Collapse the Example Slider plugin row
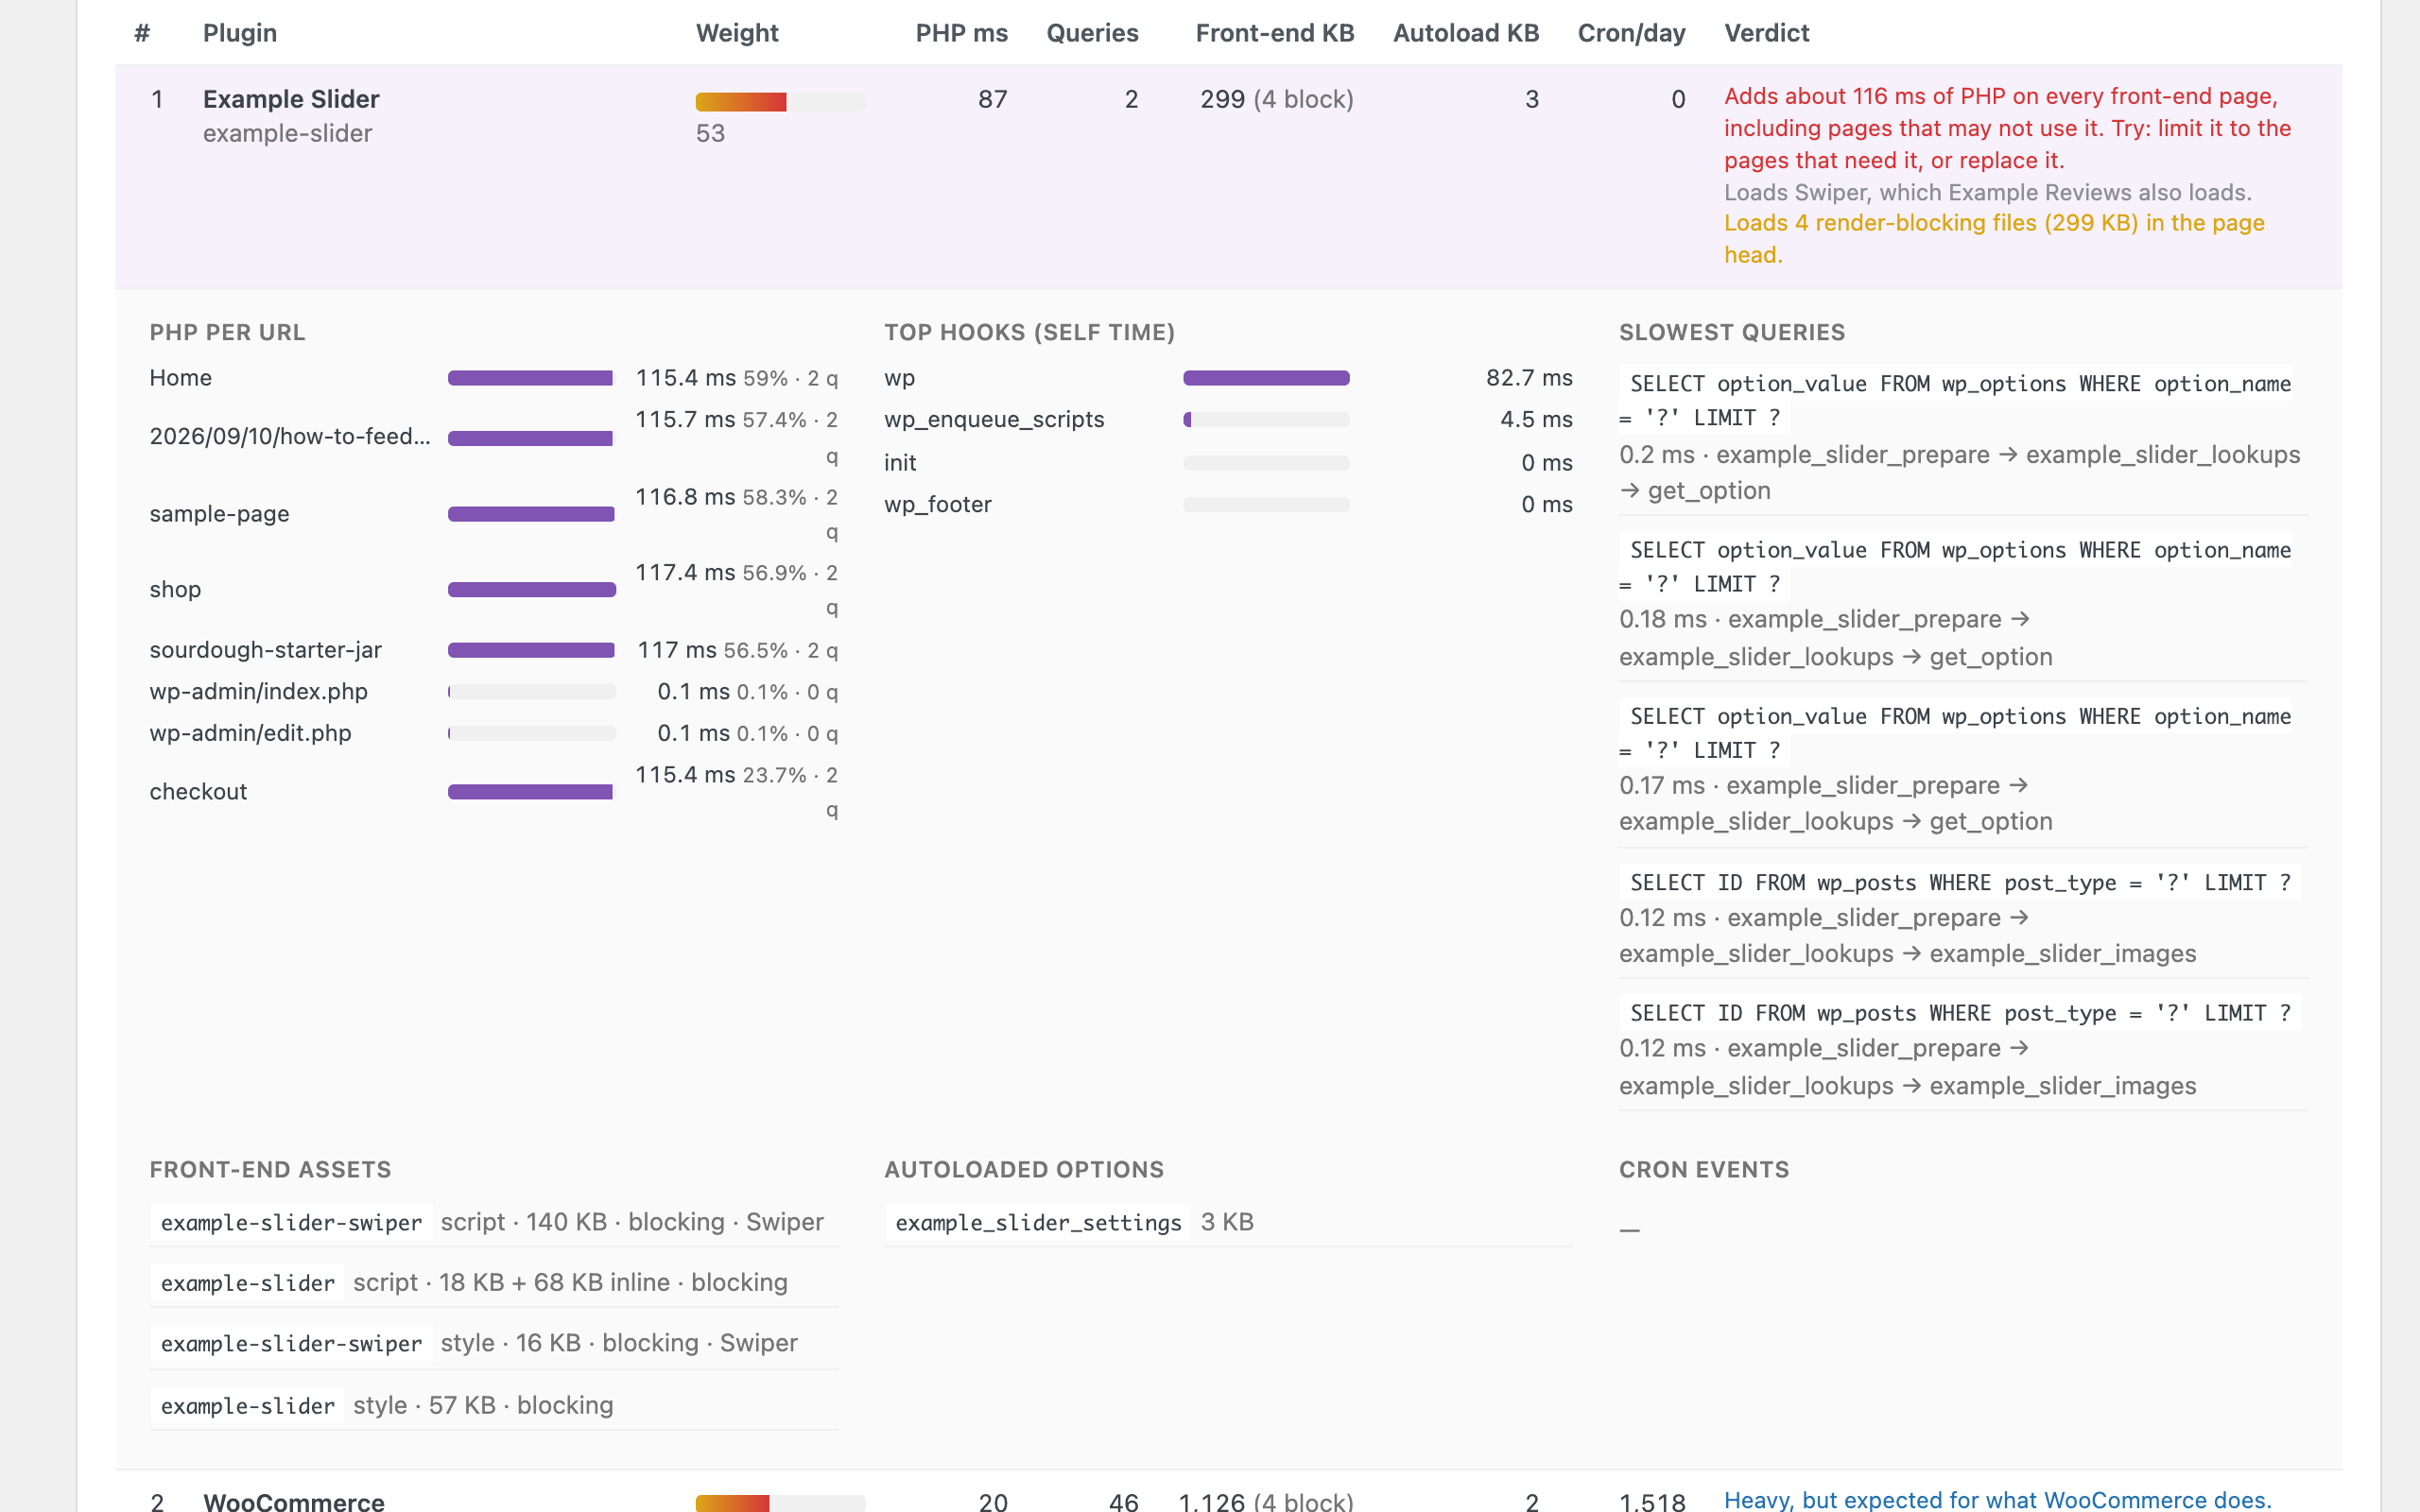 [1228, 177]
